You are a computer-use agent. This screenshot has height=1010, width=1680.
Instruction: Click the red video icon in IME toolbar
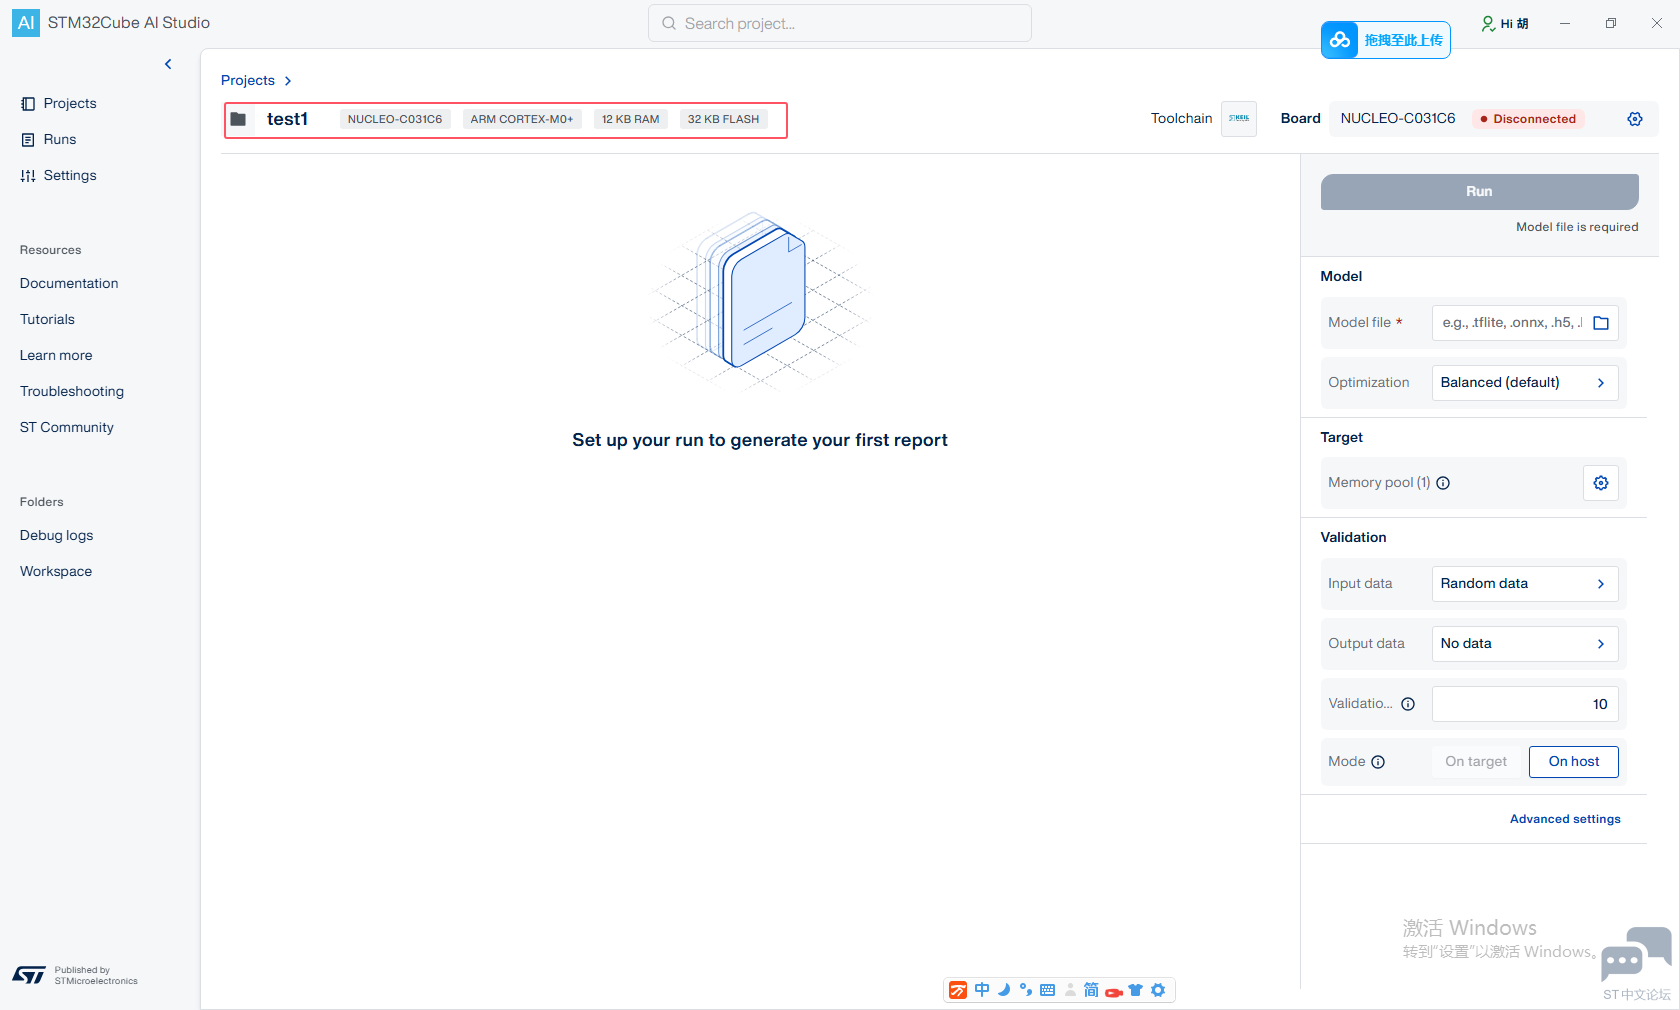tap(1113, 992)
